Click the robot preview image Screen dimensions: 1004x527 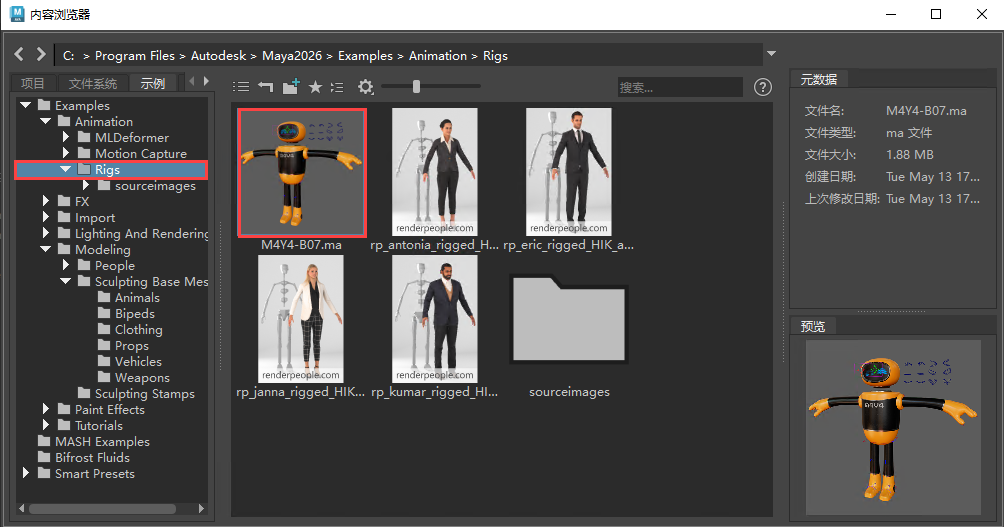893,426
